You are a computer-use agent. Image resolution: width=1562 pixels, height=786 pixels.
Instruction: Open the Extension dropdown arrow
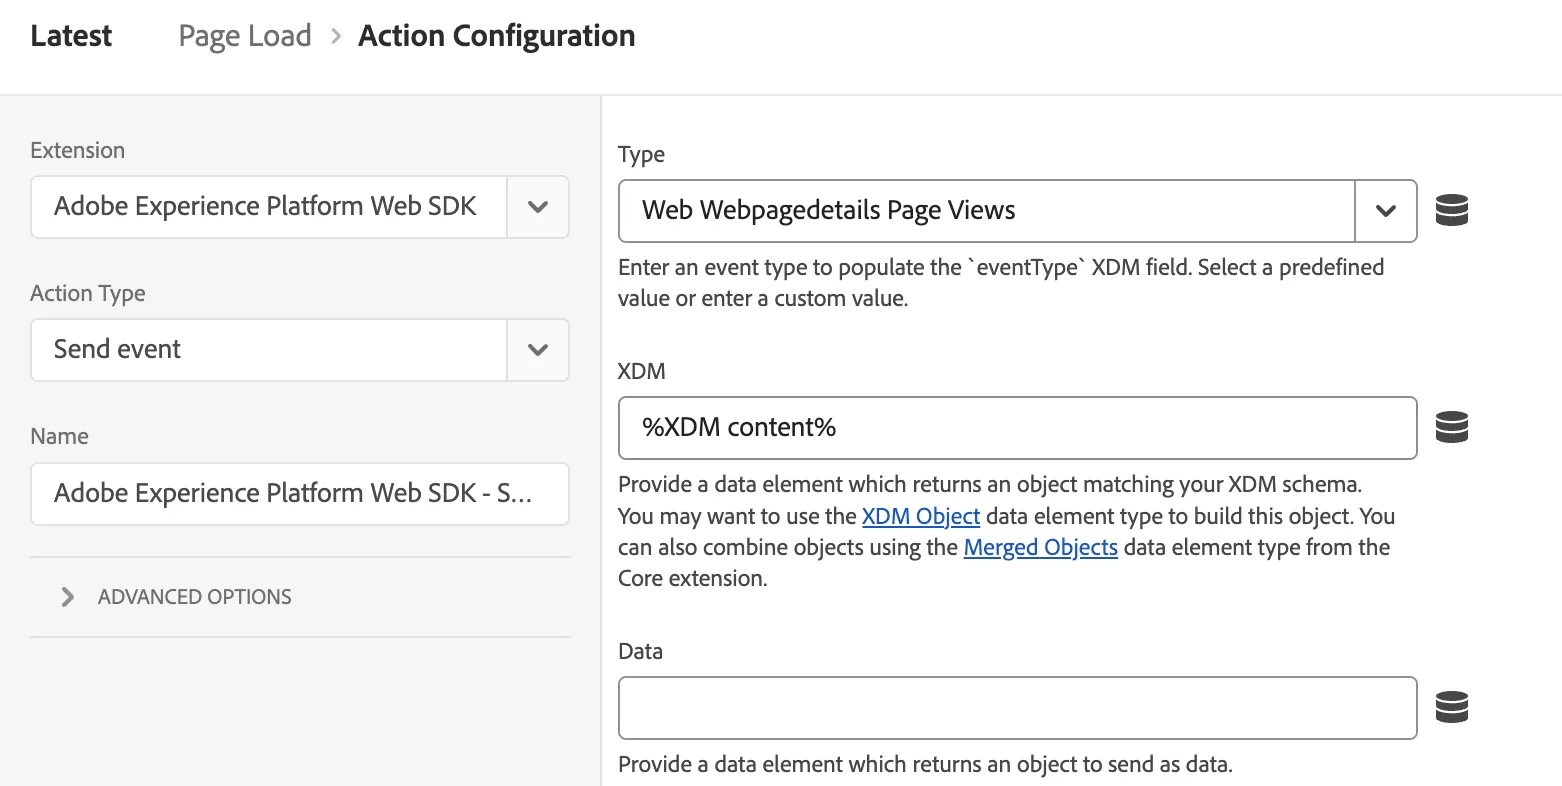538,207
